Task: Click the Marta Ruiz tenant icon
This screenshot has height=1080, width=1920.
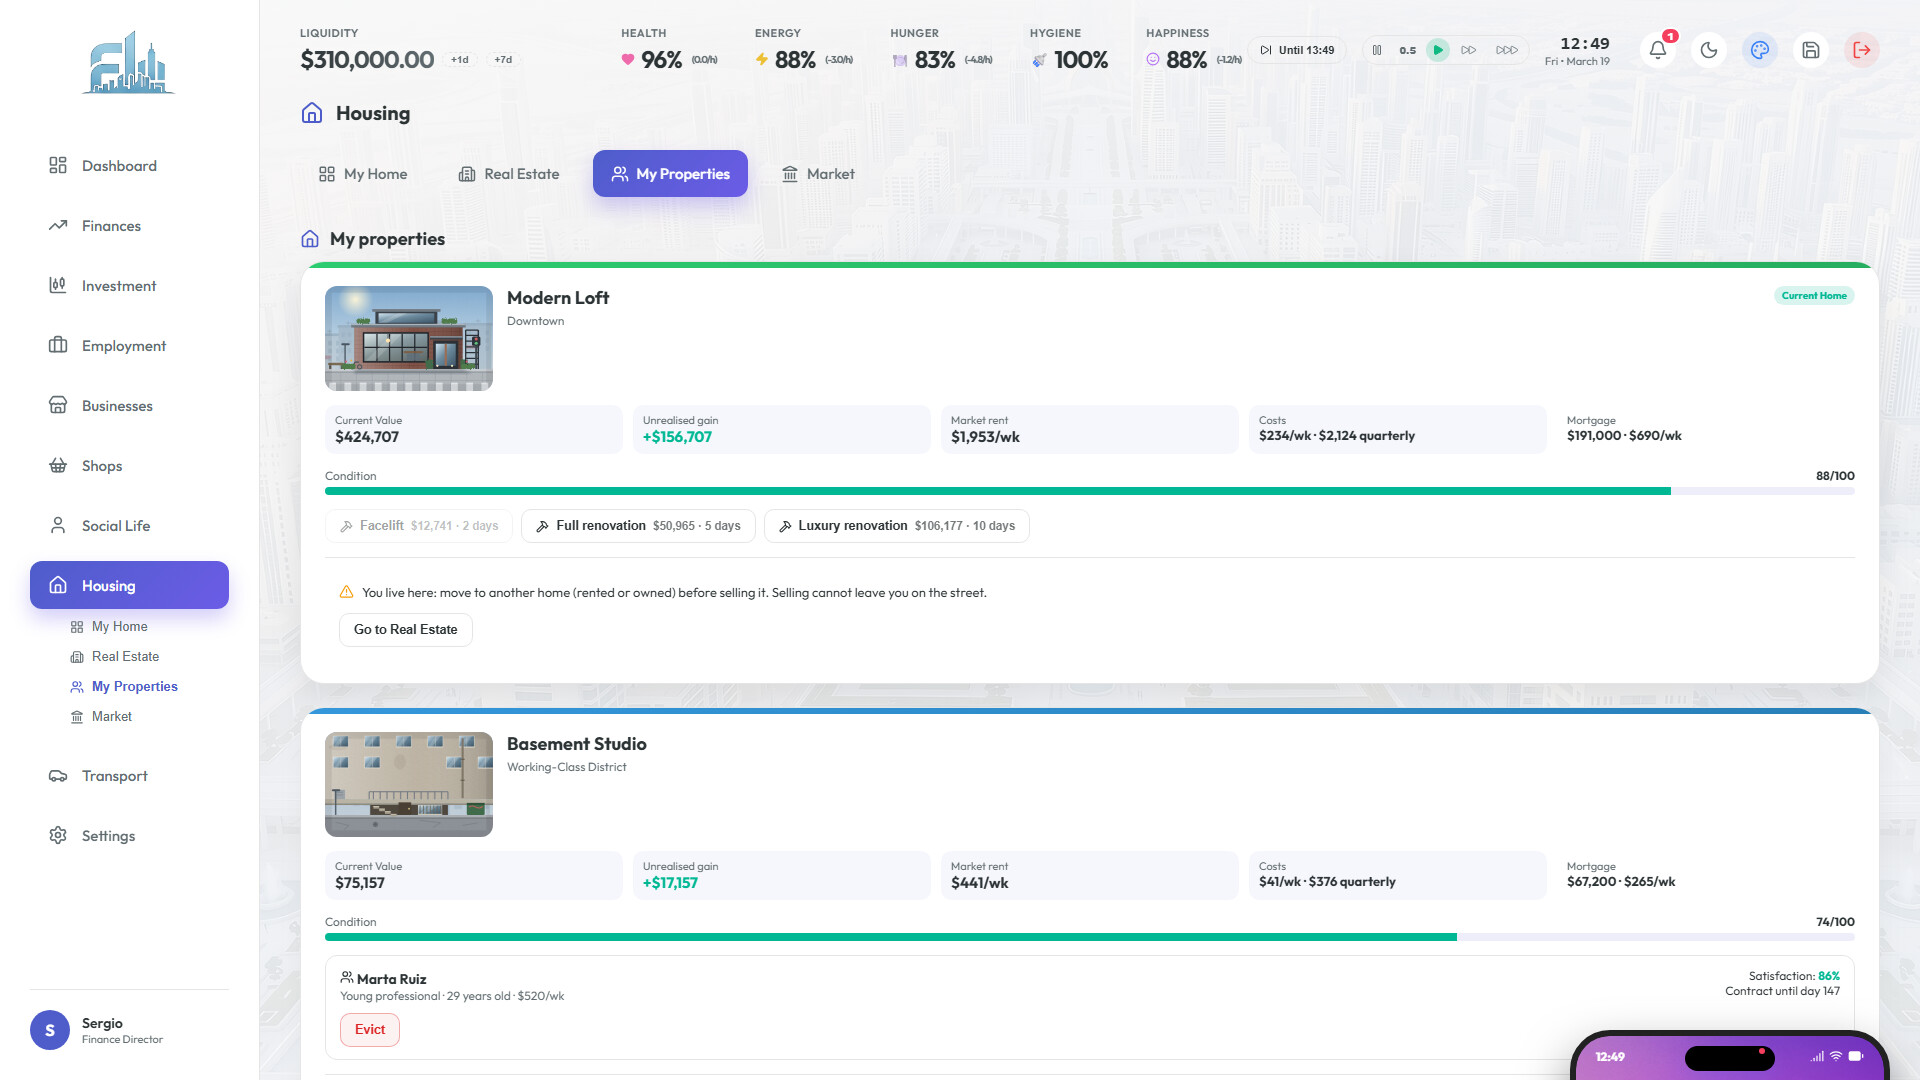Action: 347,978
